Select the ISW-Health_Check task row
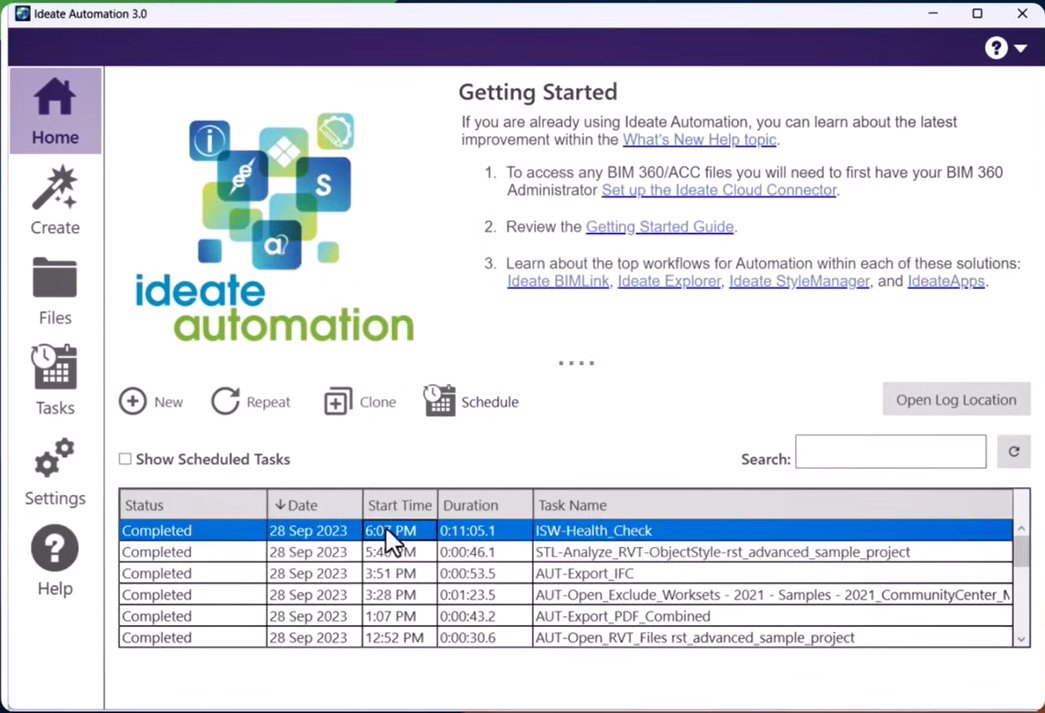Viewport: 1045px width, 713px height. click(x=566, y=530)
